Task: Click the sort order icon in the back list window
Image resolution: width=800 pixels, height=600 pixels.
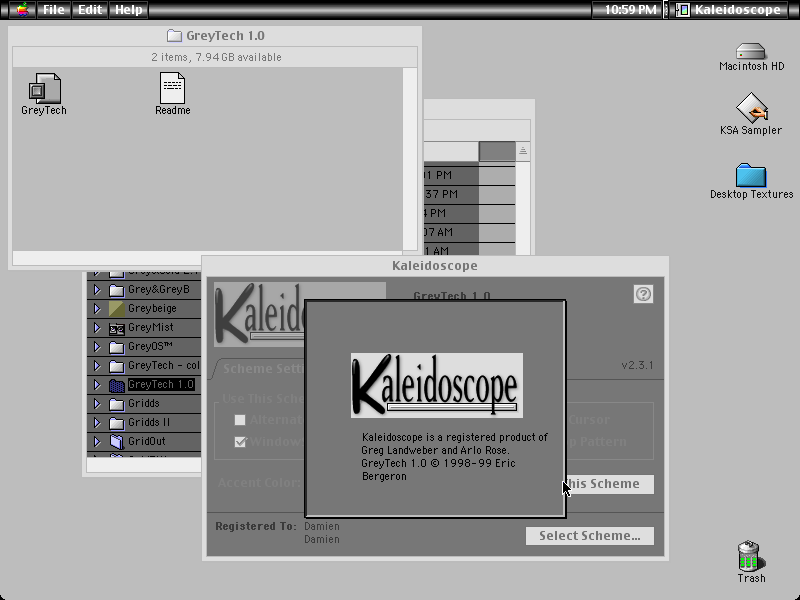Action: pyautogui.click(x=523, y=151)
